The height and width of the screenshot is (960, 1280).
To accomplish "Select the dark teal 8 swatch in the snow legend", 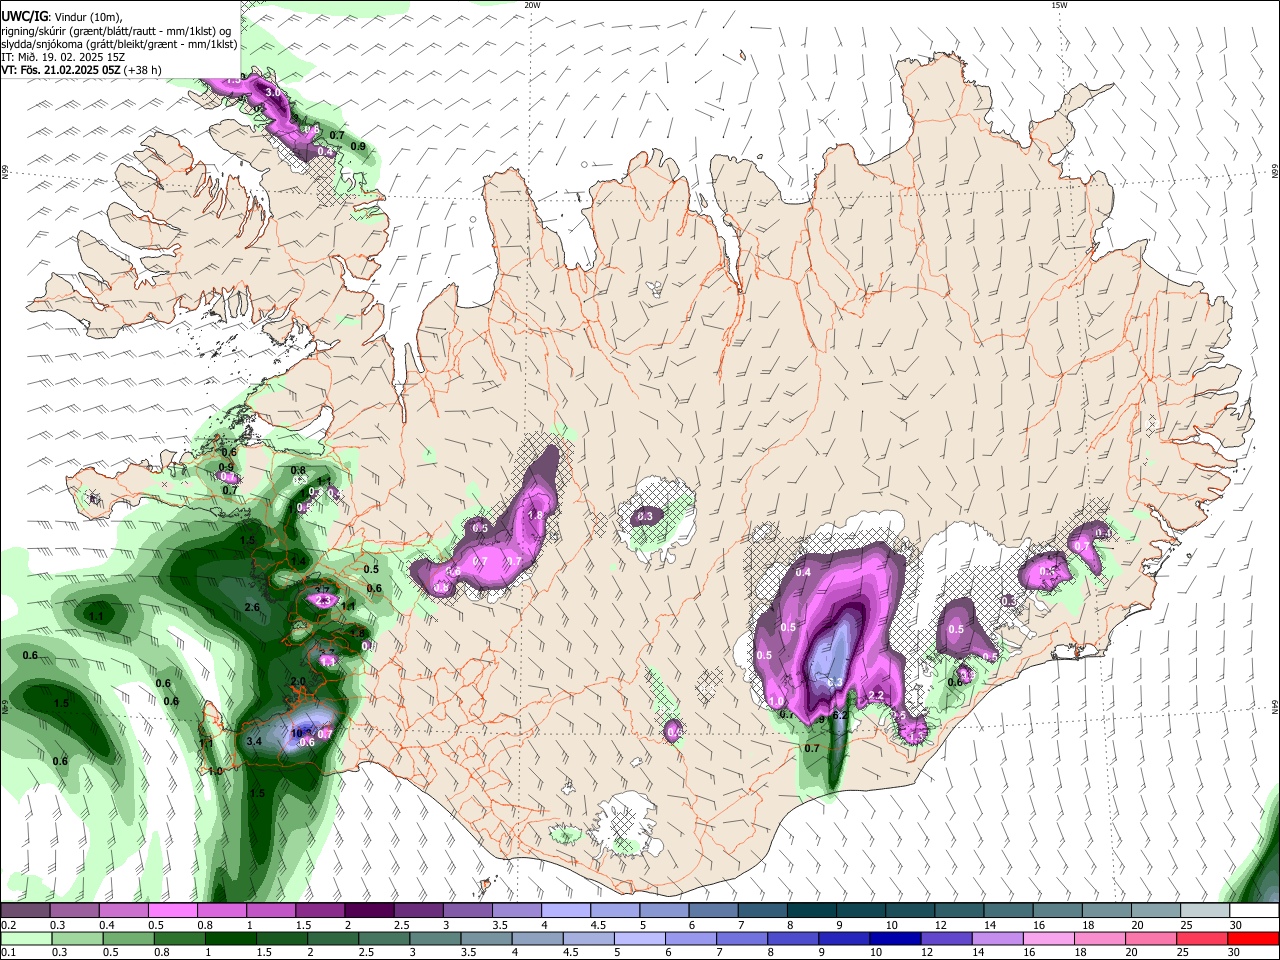I will pos(812,911).
